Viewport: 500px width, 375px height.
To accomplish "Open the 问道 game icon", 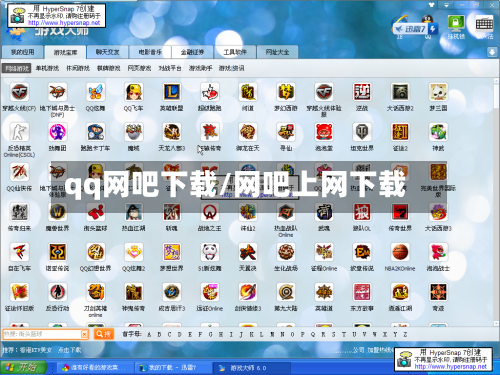I will (x=248, y=92).
